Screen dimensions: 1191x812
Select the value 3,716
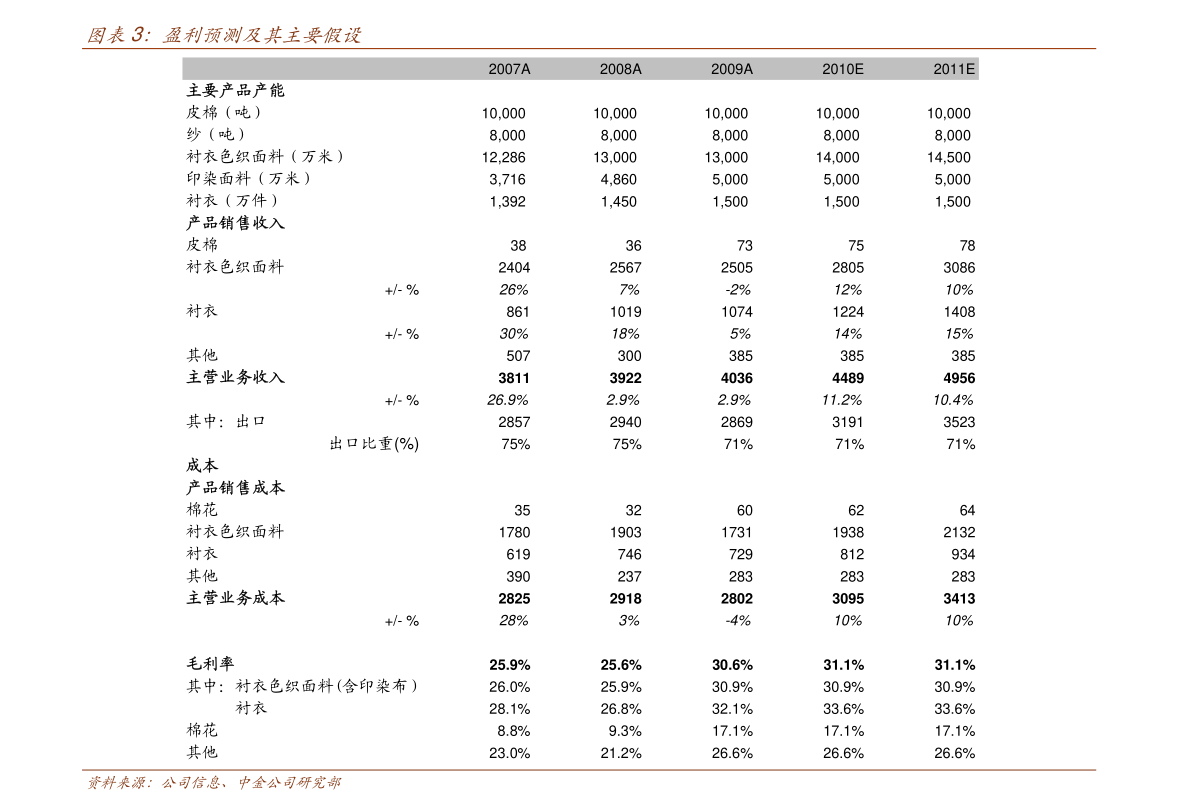pos(507,179)
